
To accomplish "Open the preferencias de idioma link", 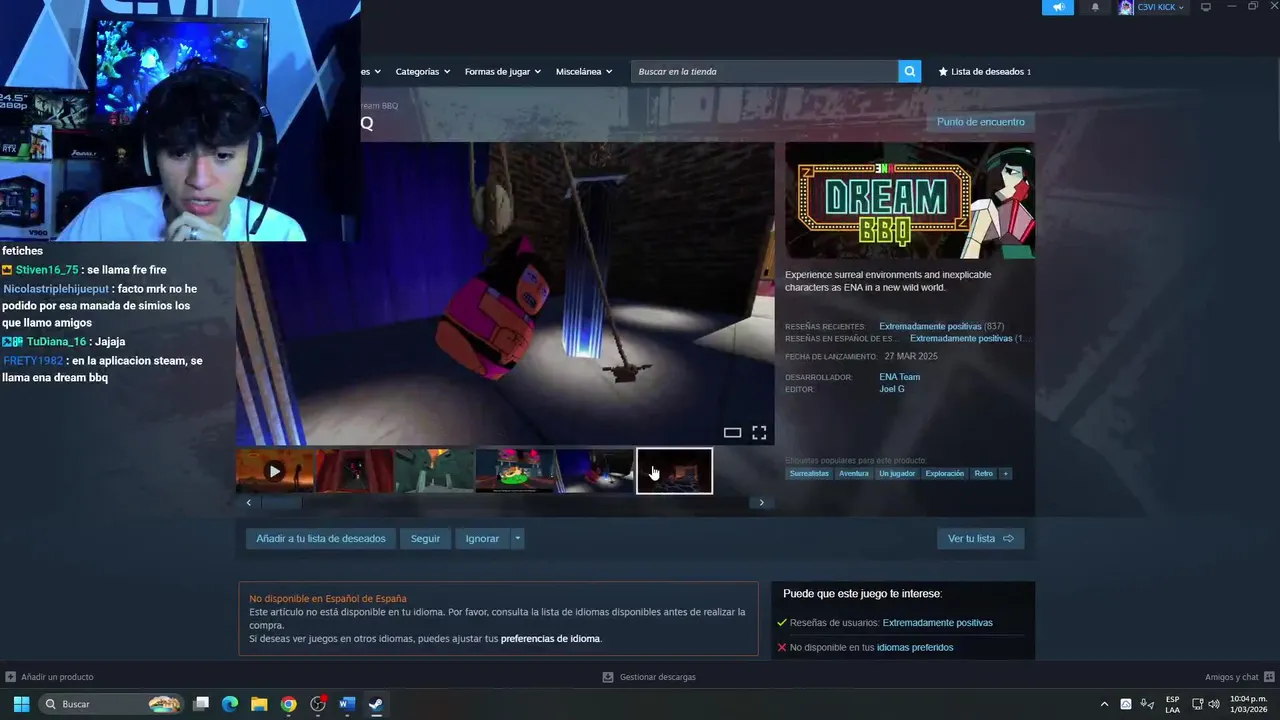I will pos(550,639).
